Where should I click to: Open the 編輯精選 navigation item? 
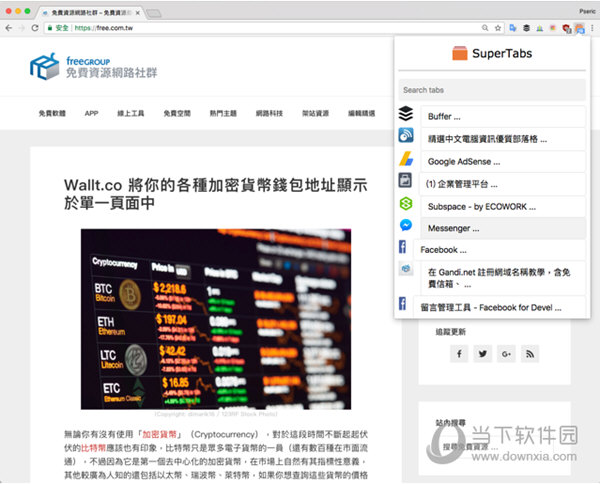tap(362, 113)
